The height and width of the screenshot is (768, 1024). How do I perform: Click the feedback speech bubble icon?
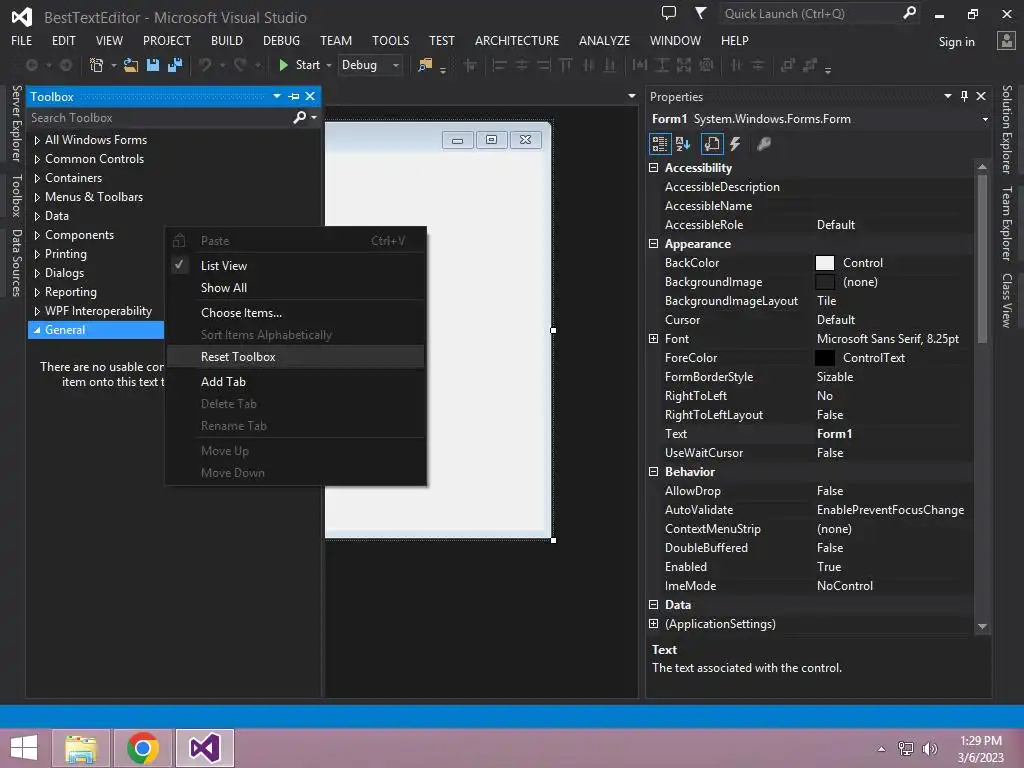pos(669,13)
